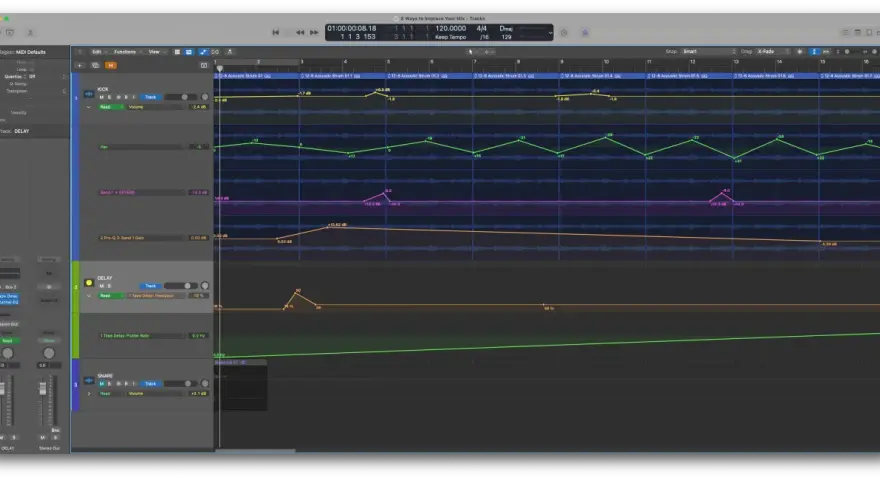Click the grid list view icon
Screen dimensions: 880x480
tap(177, 52)
